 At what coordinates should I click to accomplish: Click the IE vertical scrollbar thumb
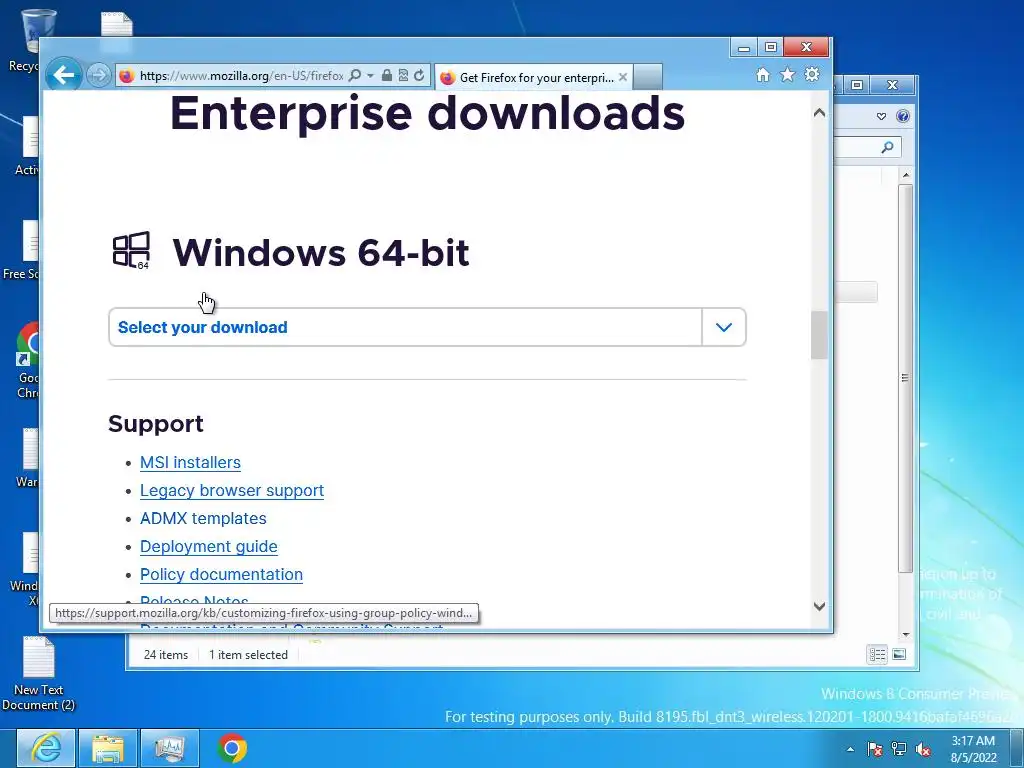(820, 335)
